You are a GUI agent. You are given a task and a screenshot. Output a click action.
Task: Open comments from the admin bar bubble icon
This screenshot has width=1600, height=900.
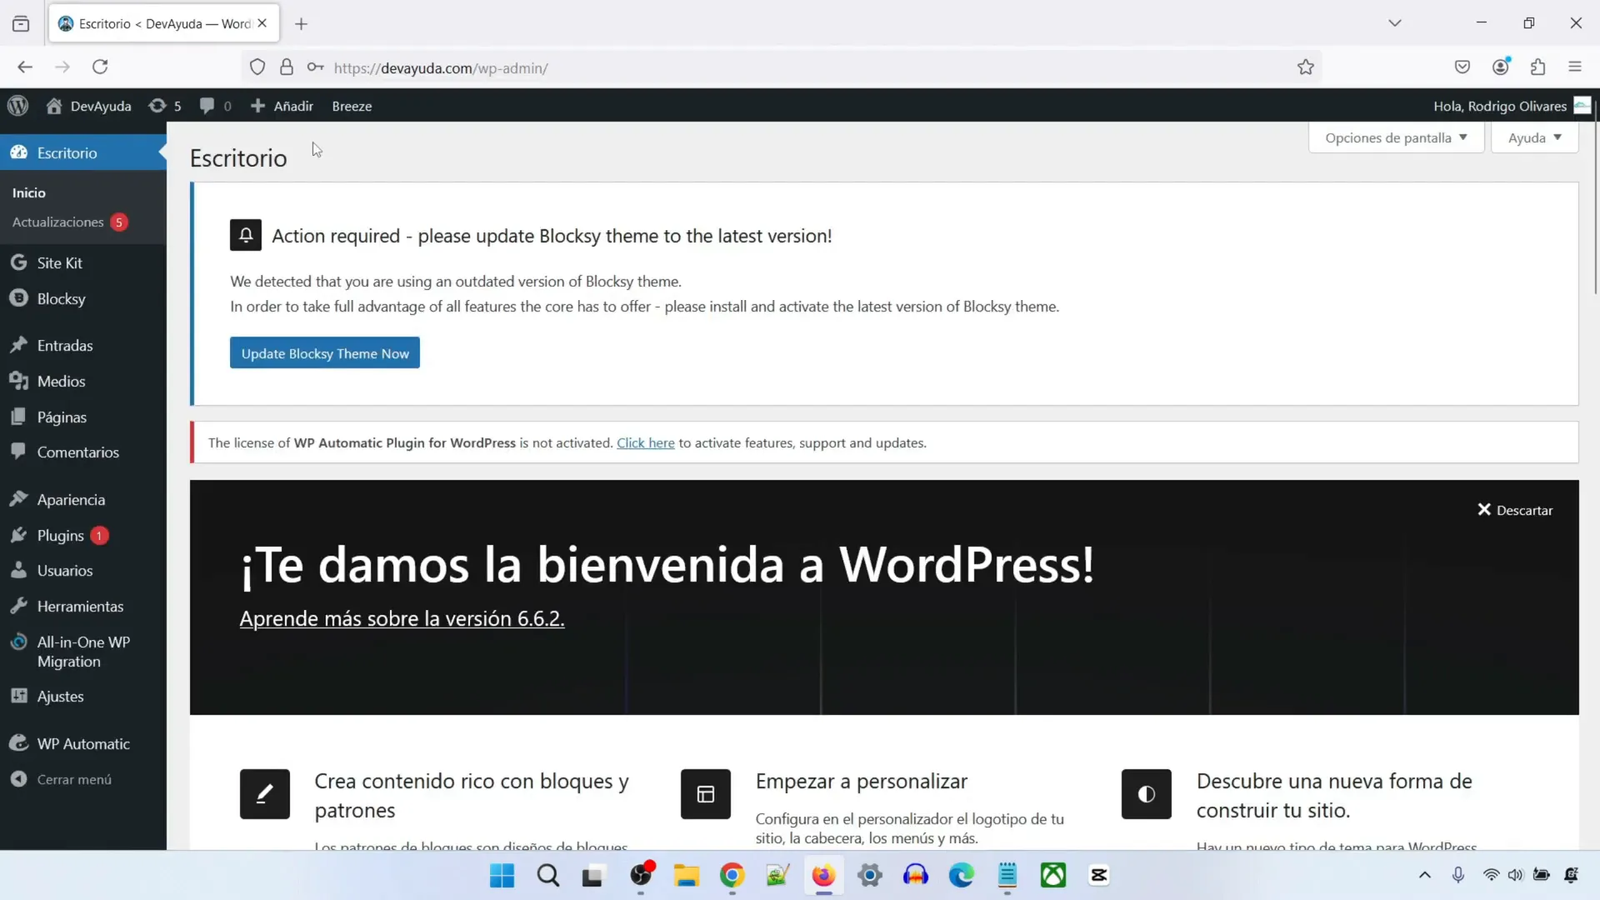[x=207, y=106]
